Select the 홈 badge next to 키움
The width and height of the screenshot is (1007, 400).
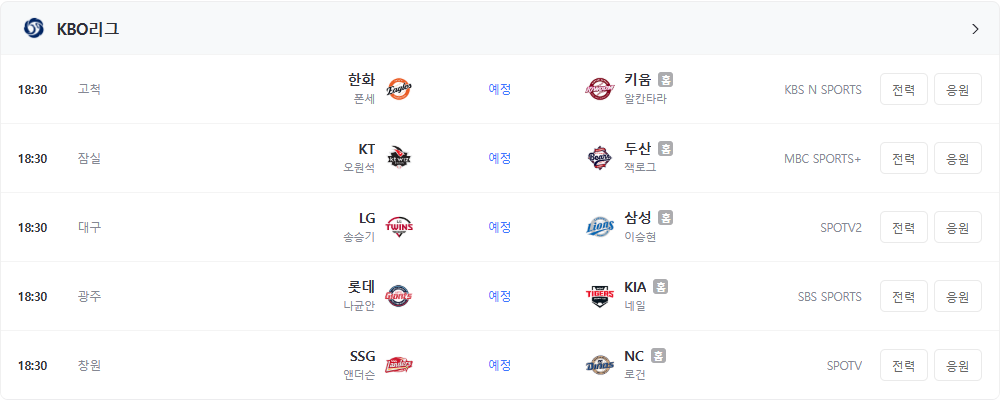click(666, 80)
